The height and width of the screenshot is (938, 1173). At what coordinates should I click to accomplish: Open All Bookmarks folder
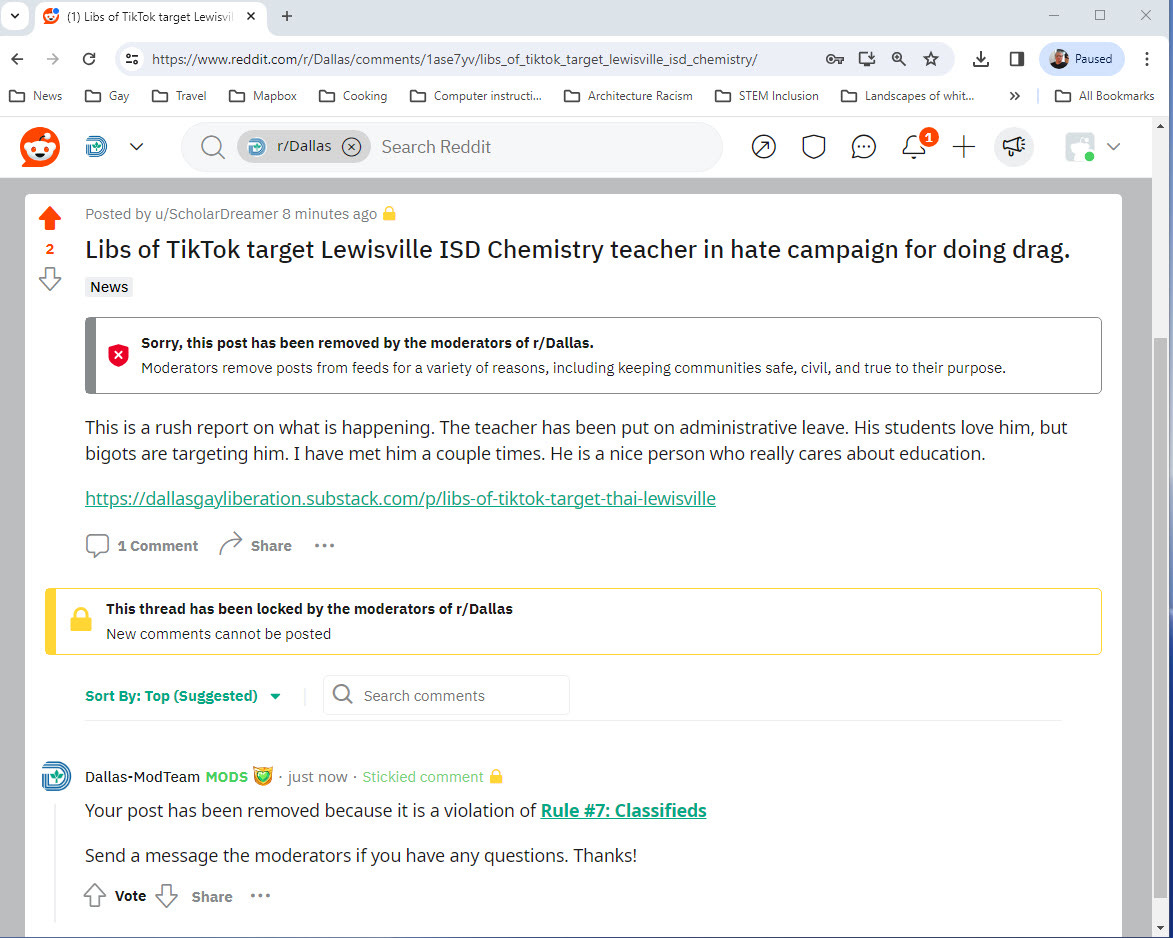pyautogui.click(x=1105, y=96)
